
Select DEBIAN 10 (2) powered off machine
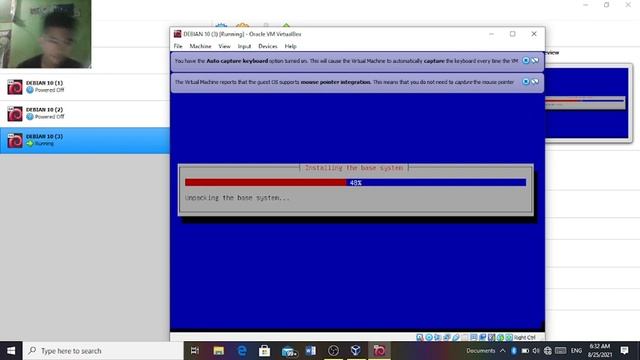(x=84, y=114)
